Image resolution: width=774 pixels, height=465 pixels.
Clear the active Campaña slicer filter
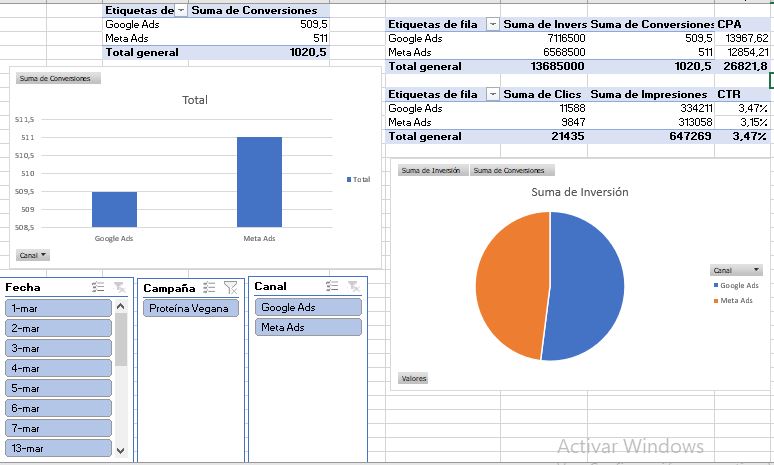231,287
